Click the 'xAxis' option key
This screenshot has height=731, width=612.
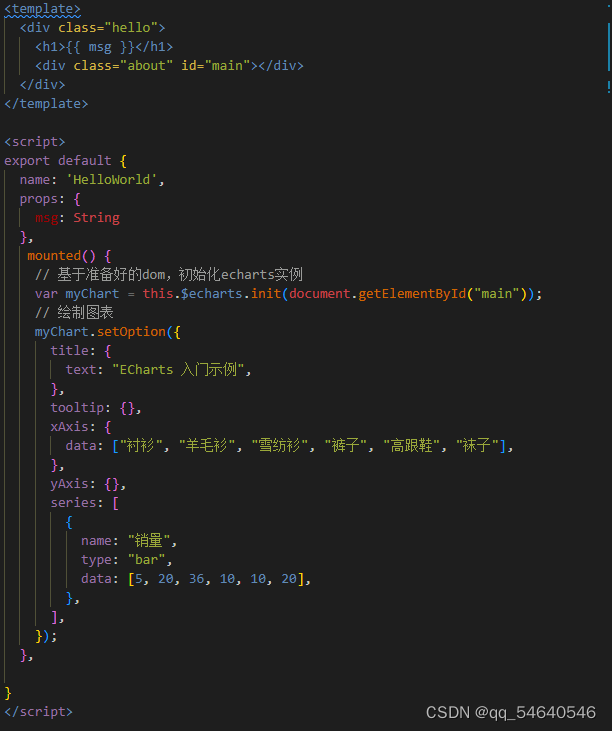pos(69,427)
